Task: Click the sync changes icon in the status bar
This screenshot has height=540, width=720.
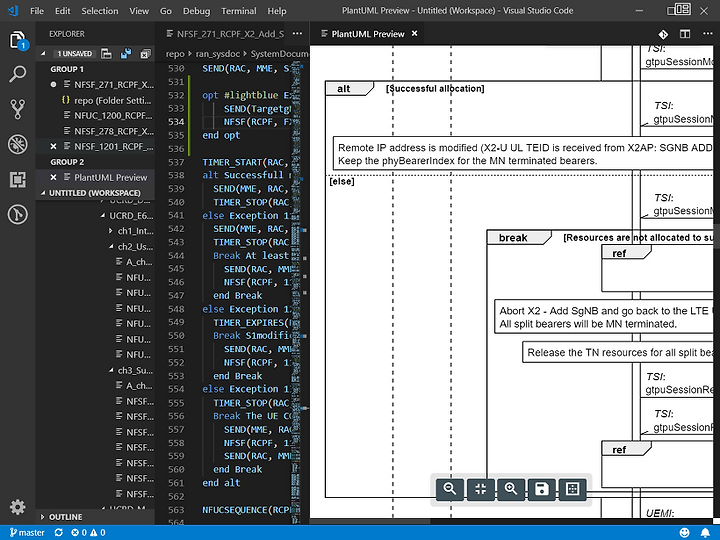Action: coord(58,533)
